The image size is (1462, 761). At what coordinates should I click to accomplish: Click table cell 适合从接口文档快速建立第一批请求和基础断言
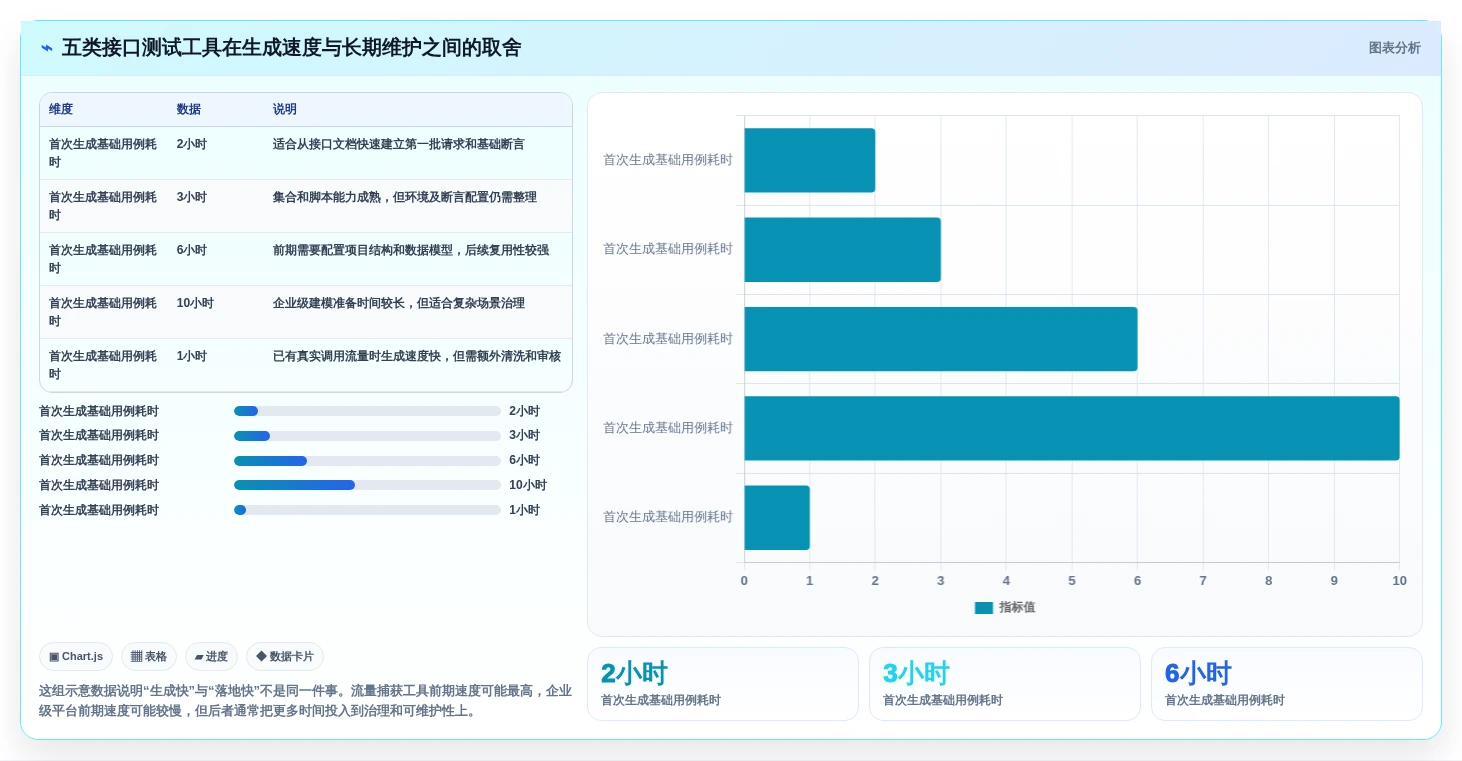coord(398,144)
